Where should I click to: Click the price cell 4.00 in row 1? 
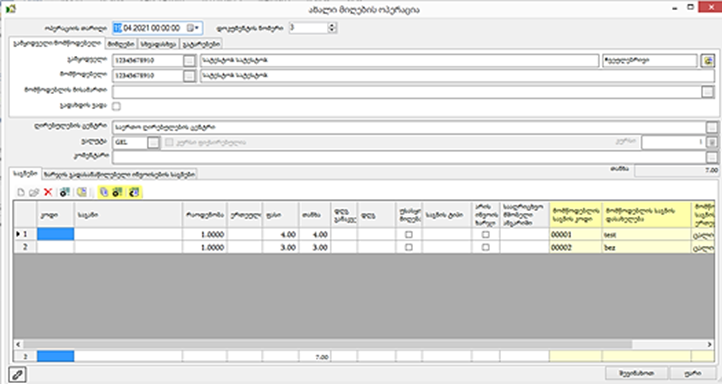pos(280,234)
